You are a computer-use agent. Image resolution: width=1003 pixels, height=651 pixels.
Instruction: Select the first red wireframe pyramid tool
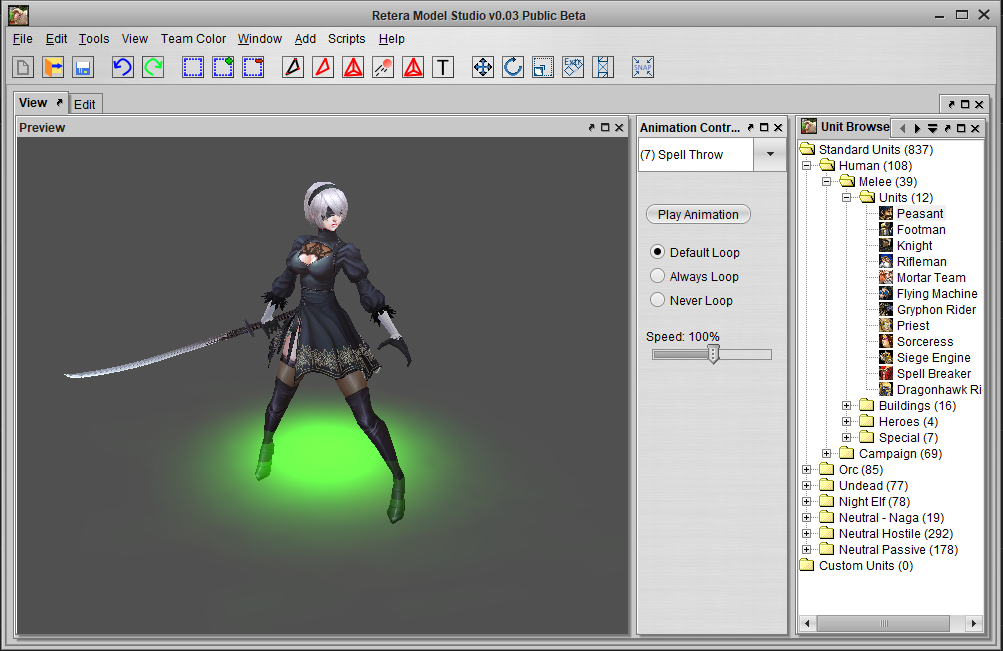point(353,67)
